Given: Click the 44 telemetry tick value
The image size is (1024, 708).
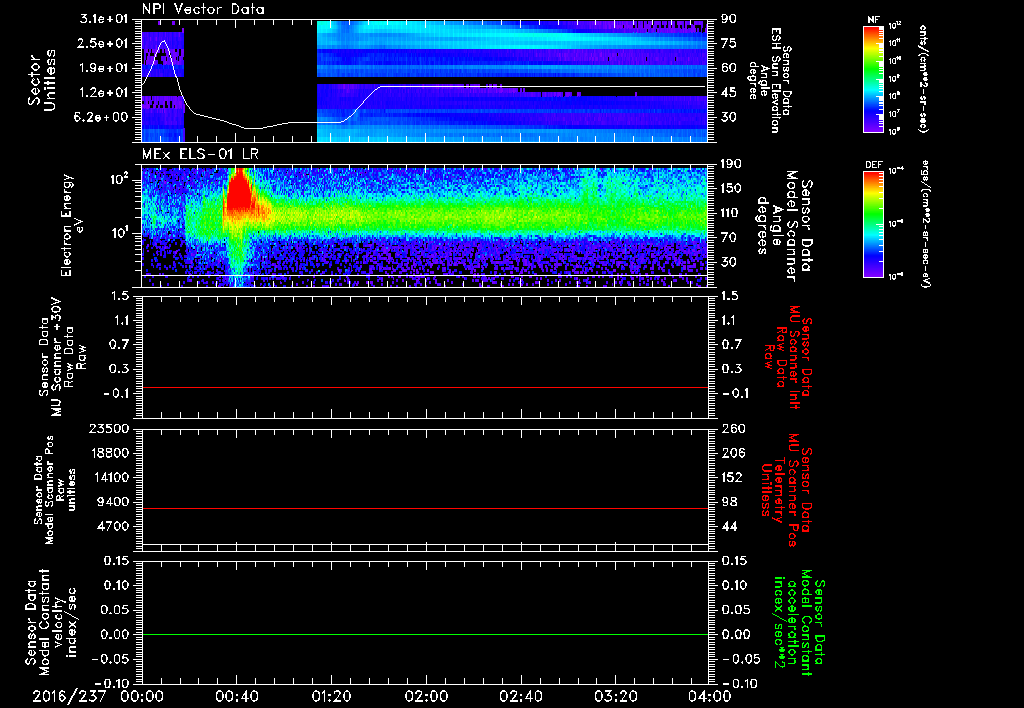Looking at the screenshot, I should pos(728,526).
